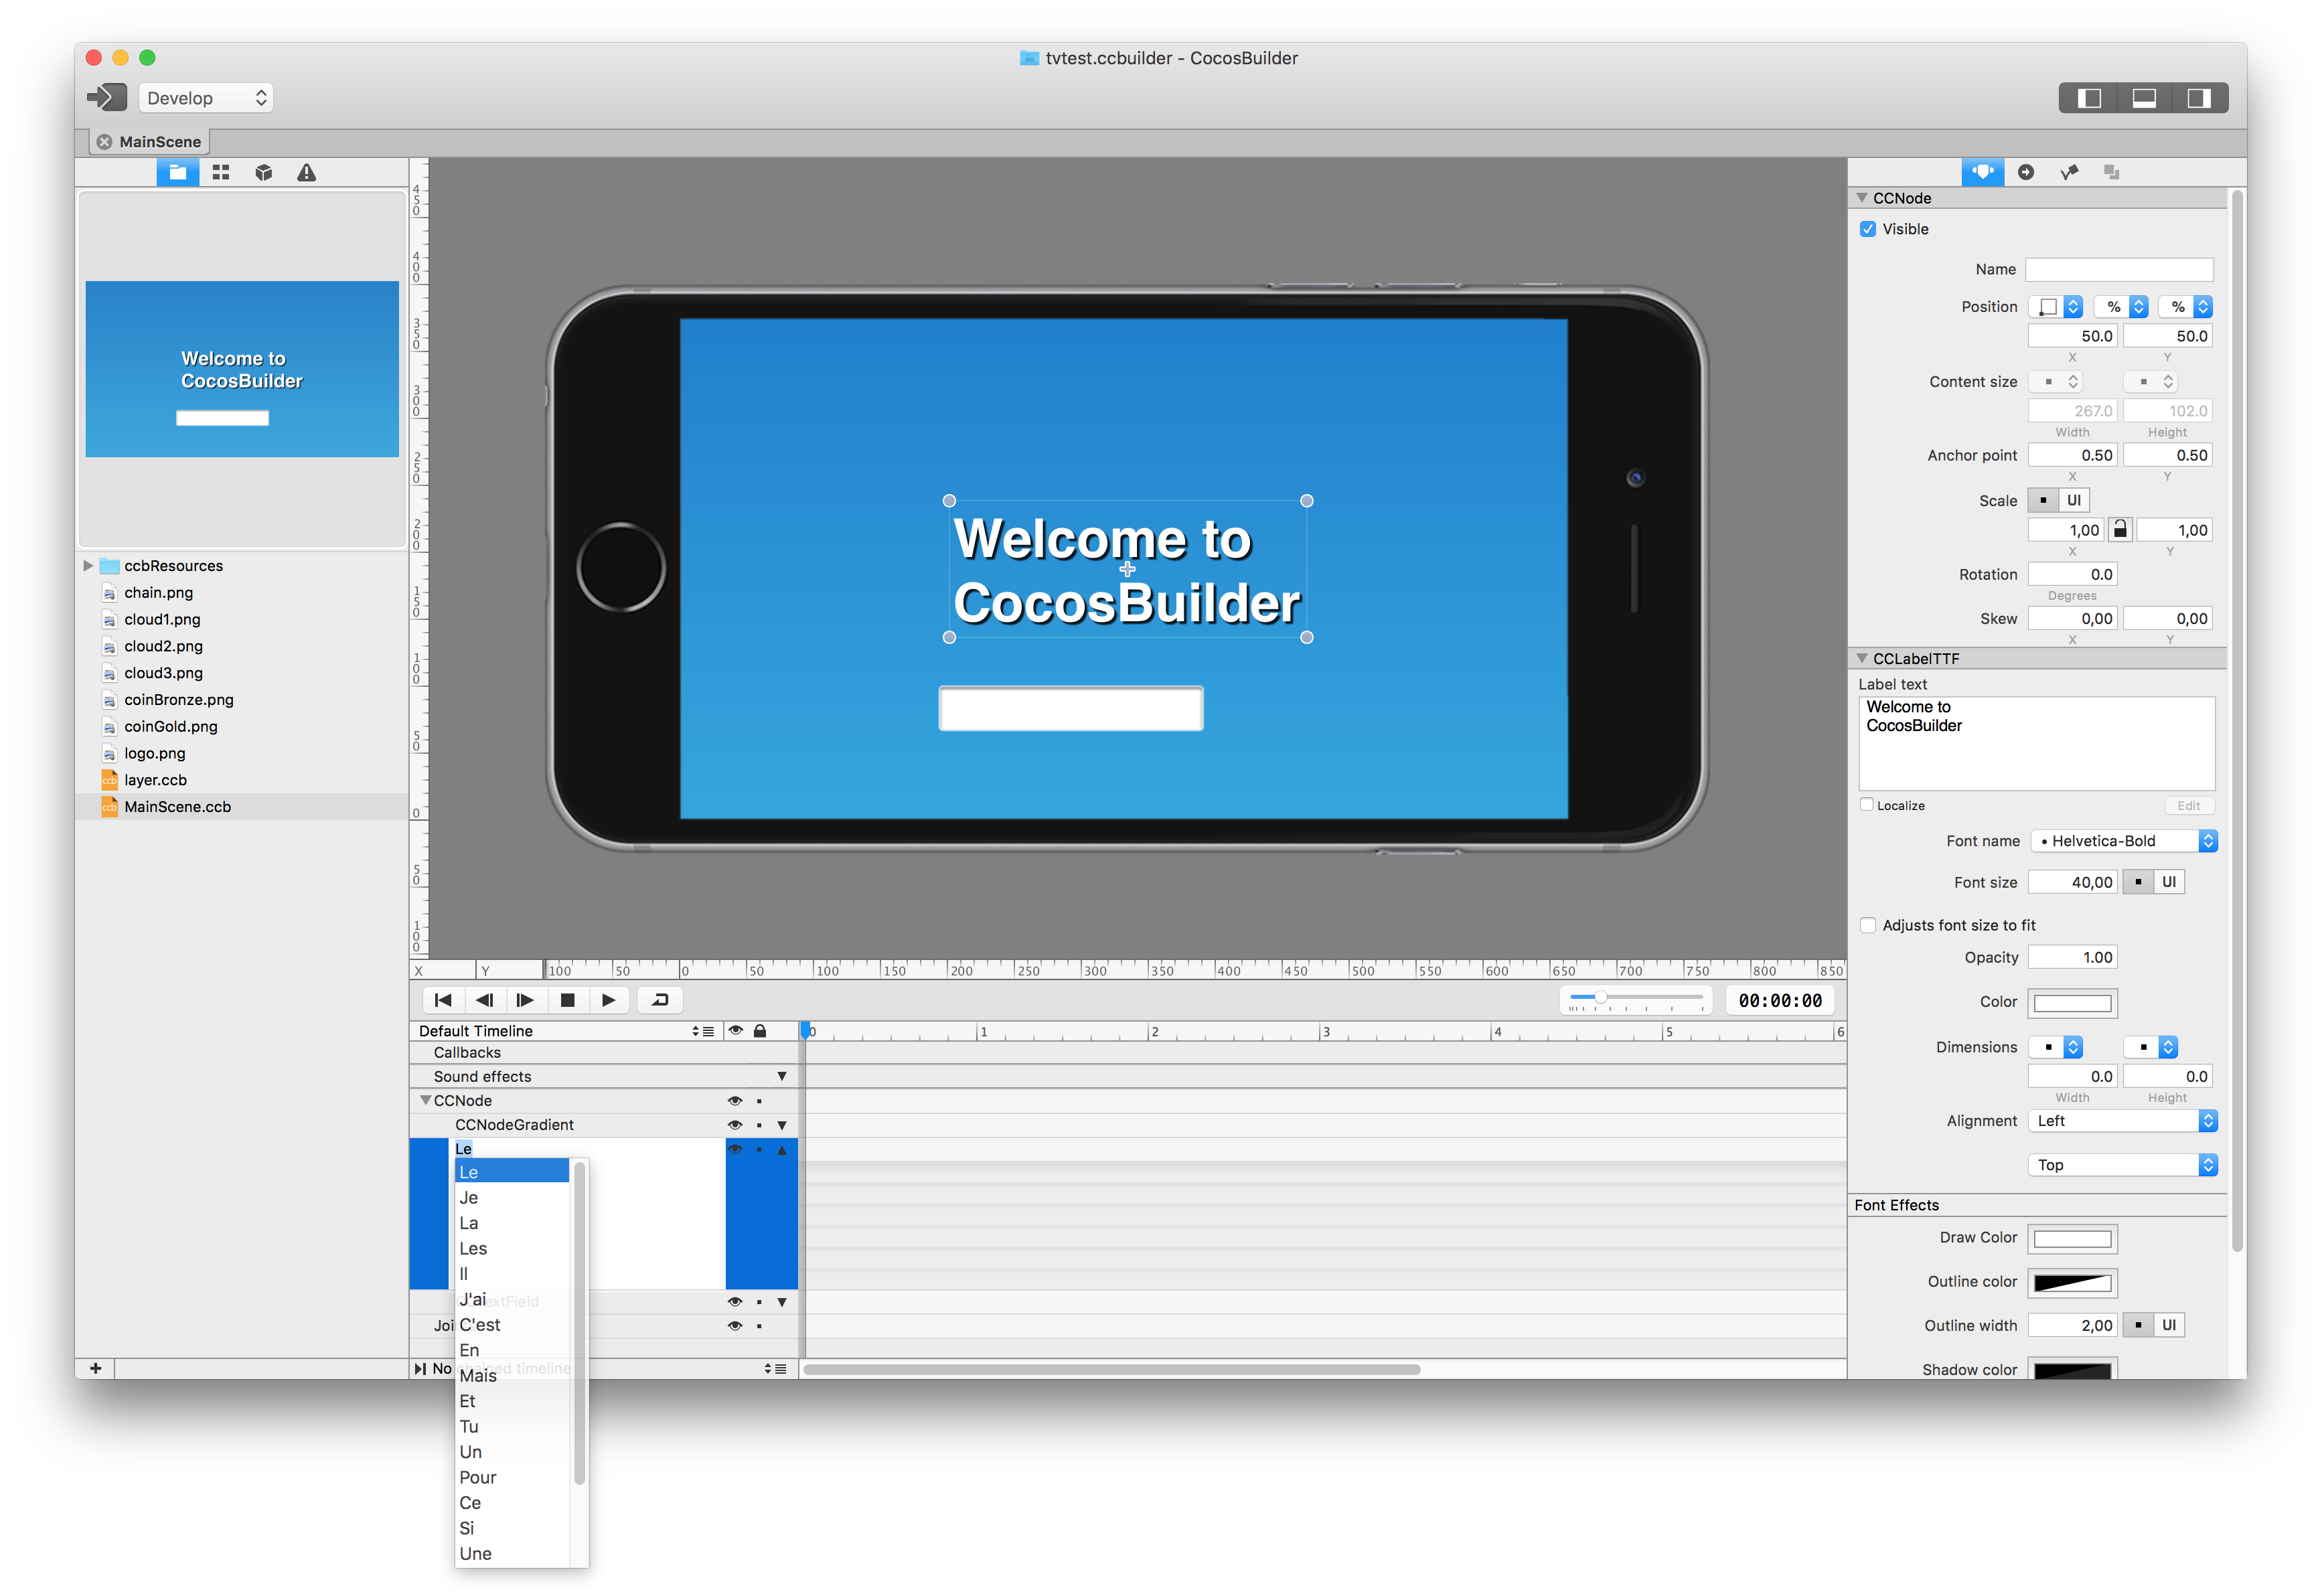Collapse the CCLabelTTF section disclosure triangle
The height and width of the screenshot is (1596, 2322).
[1863, 658]
